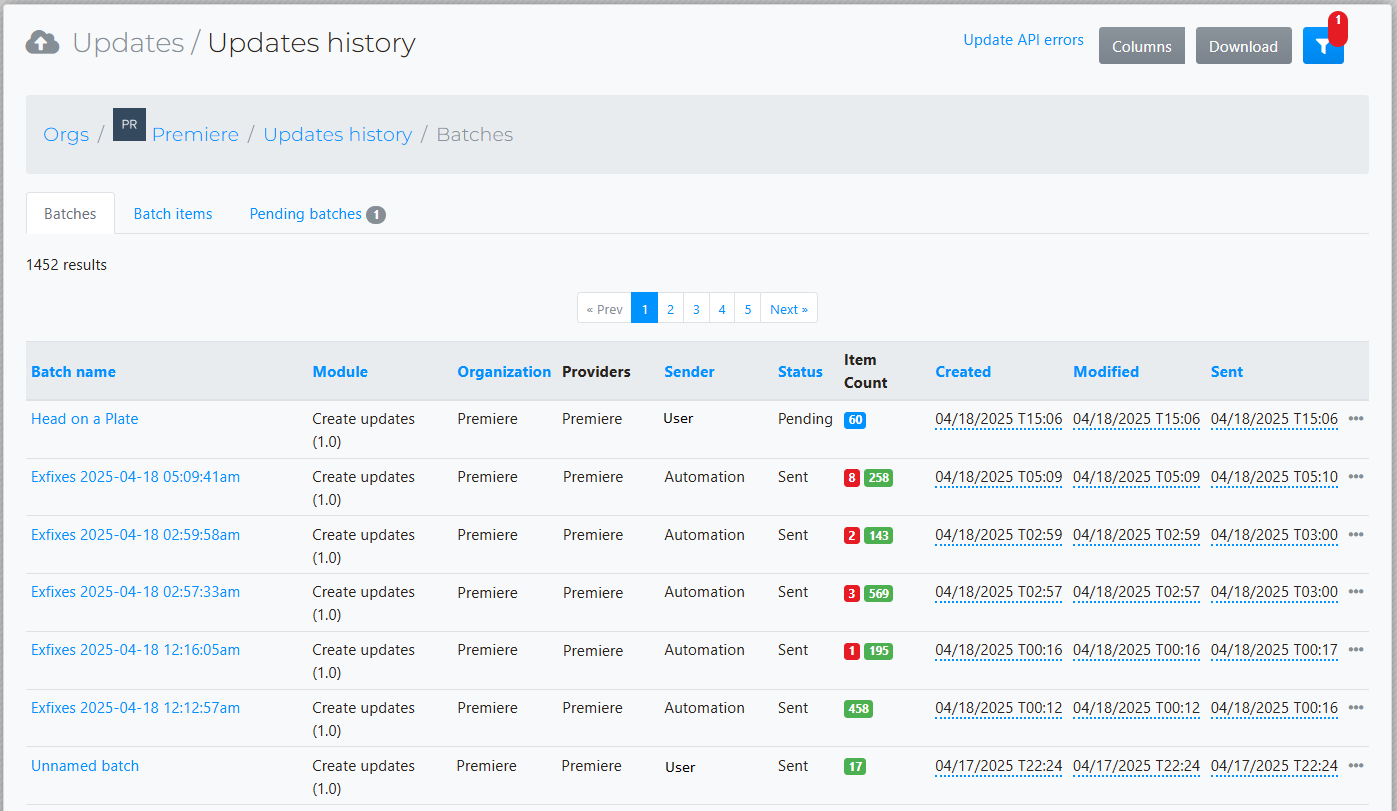Click the blue 60 item count badge
1397x811 pixels.
[x=855, y=420]
